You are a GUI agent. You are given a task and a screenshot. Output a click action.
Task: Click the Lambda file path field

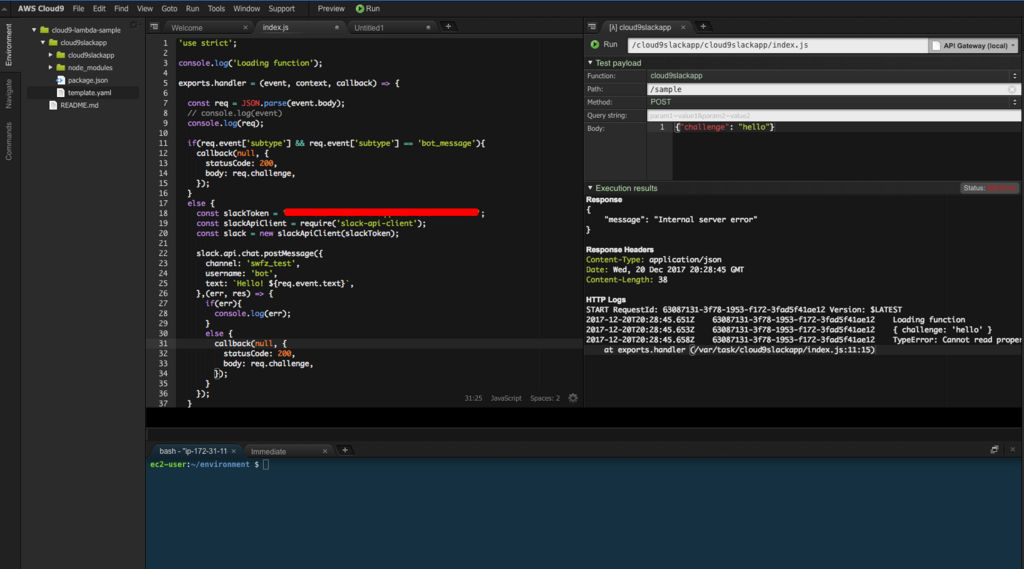(777, 45)
